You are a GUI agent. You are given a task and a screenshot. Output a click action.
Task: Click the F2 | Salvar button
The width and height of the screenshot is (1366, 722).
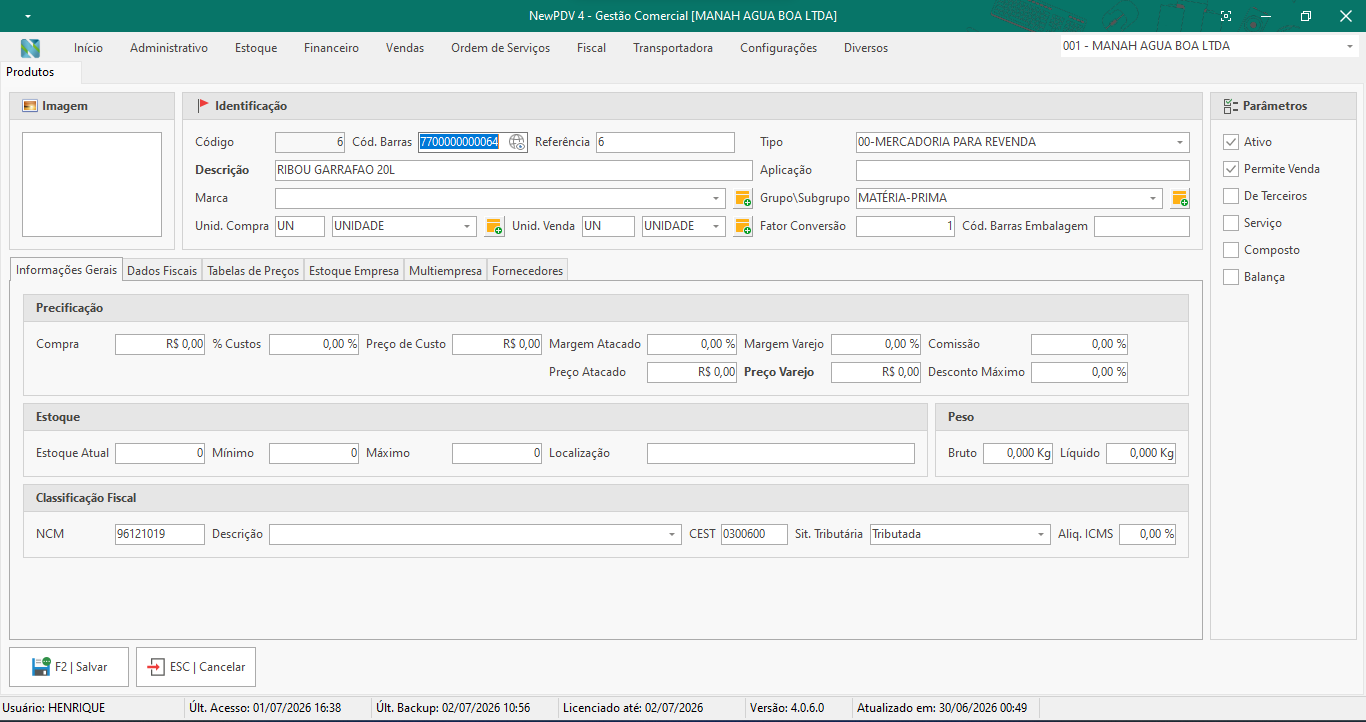point(69,667)
